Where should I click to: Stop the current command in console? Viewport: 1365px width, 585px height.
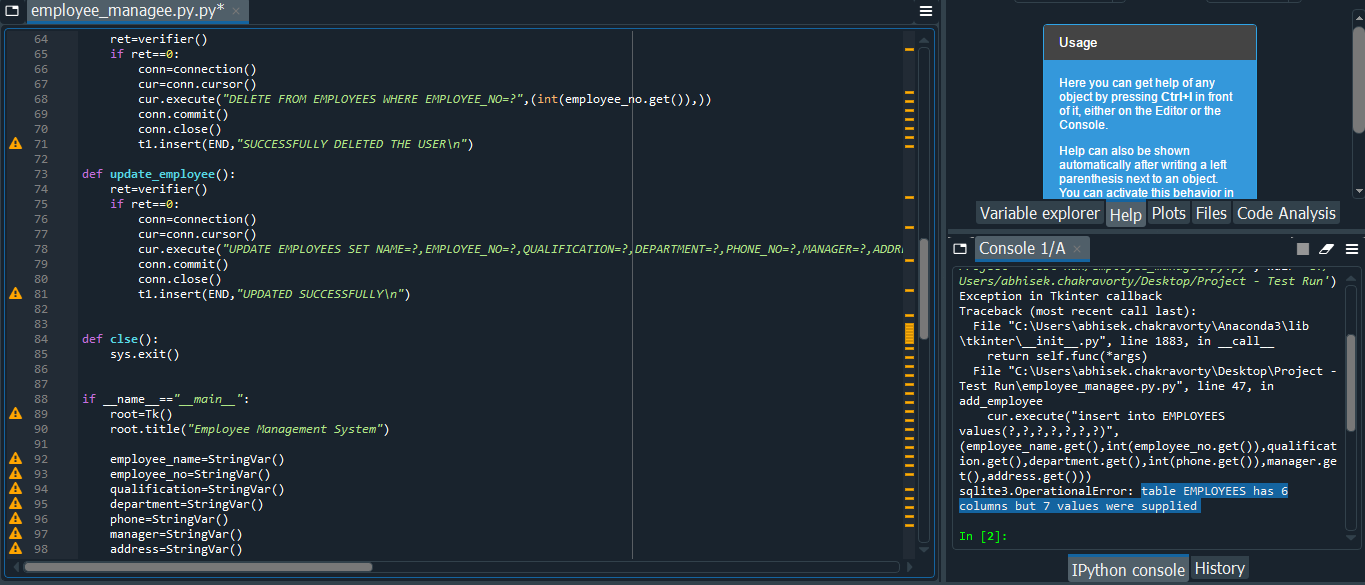pyautogui.click(x=1303, y=249)
